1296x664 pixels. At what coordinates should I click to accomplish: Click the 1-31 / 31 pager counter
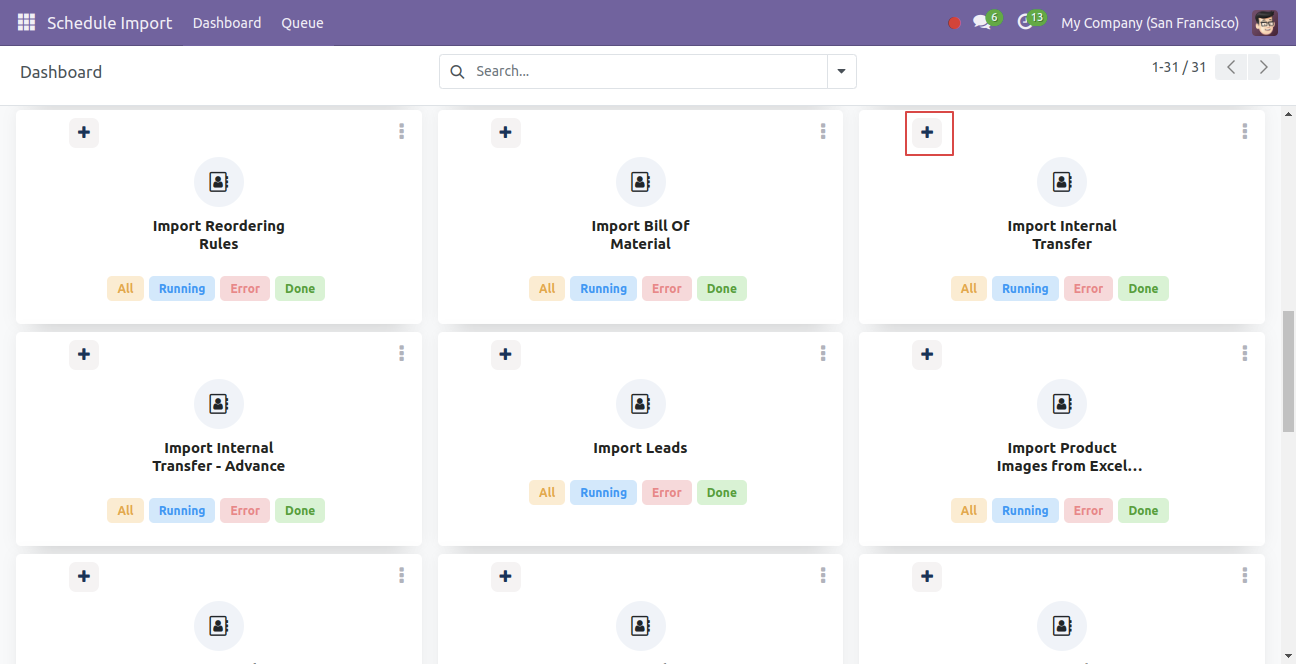pos(1179,67)
